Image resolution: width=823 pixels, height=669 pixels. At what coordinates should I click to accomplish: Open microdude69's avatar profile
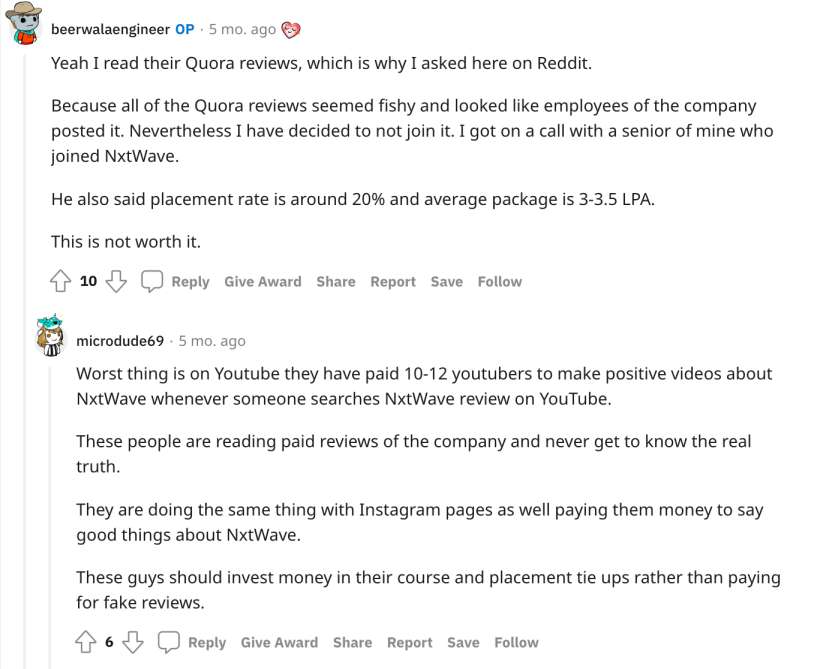point(52,338)
